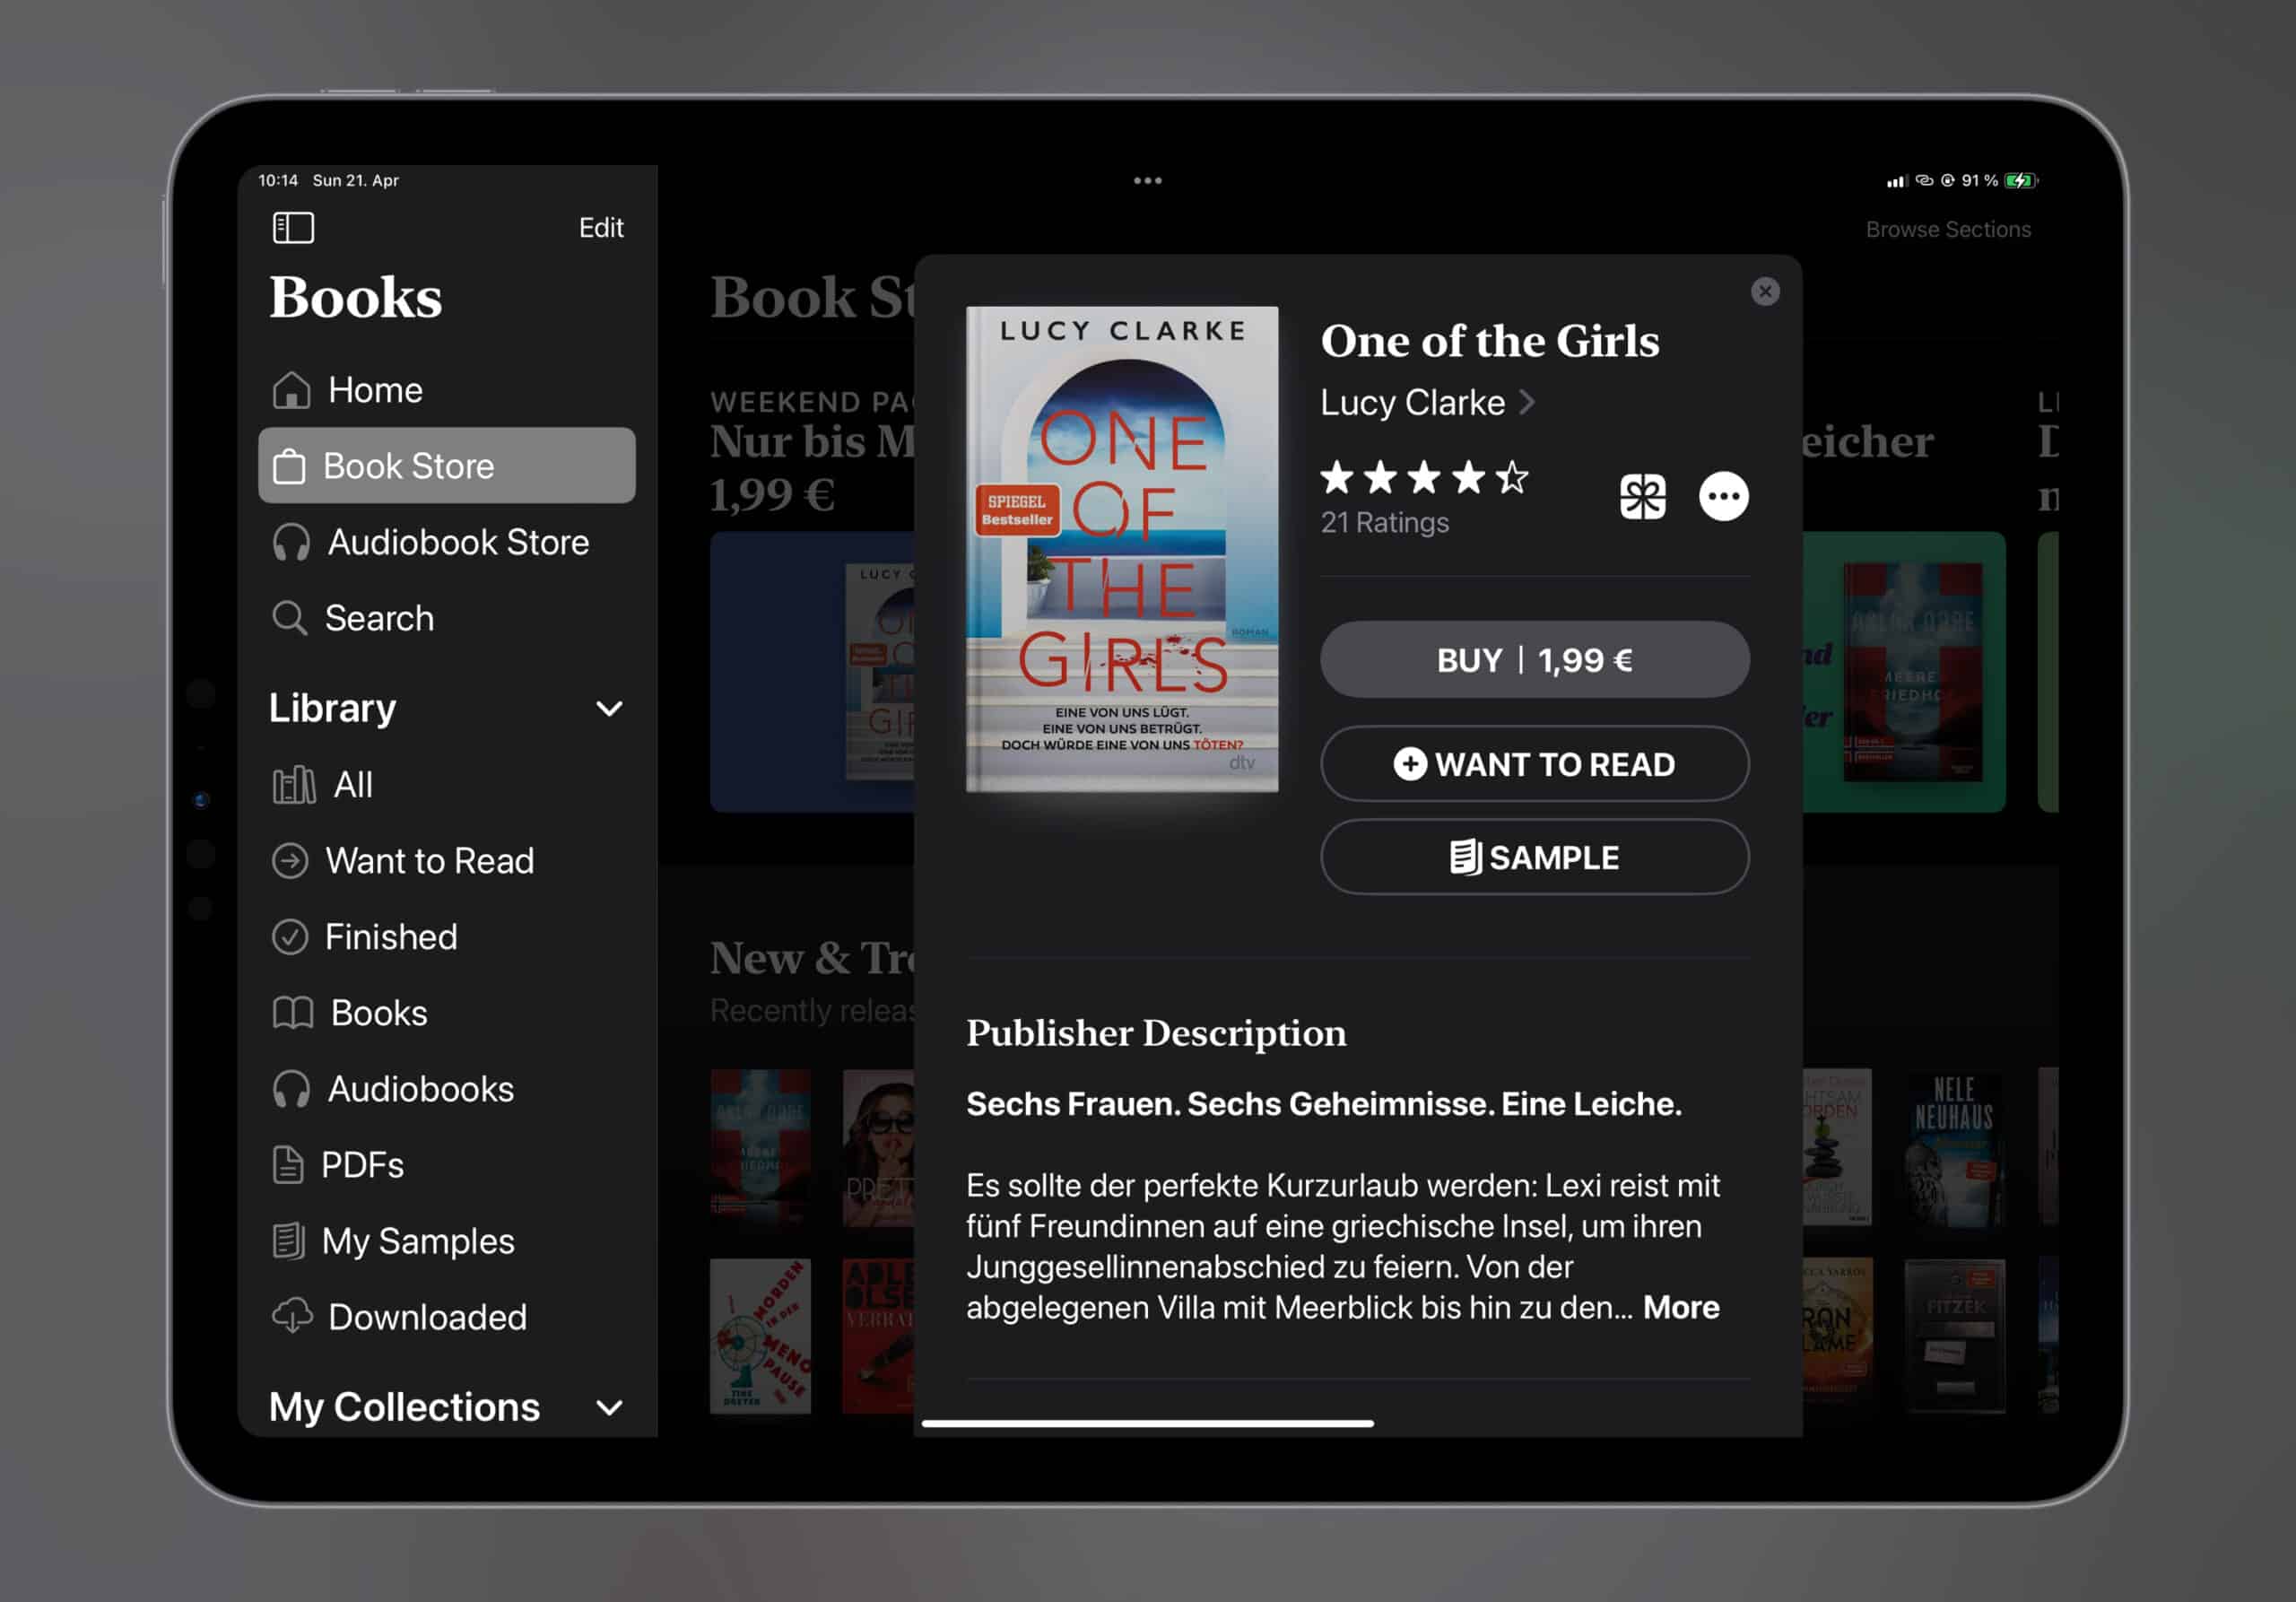The height and width of the screenshot is (1602, 2296).
Task: Click the bookshelf icon beside All
Action: 294,785
